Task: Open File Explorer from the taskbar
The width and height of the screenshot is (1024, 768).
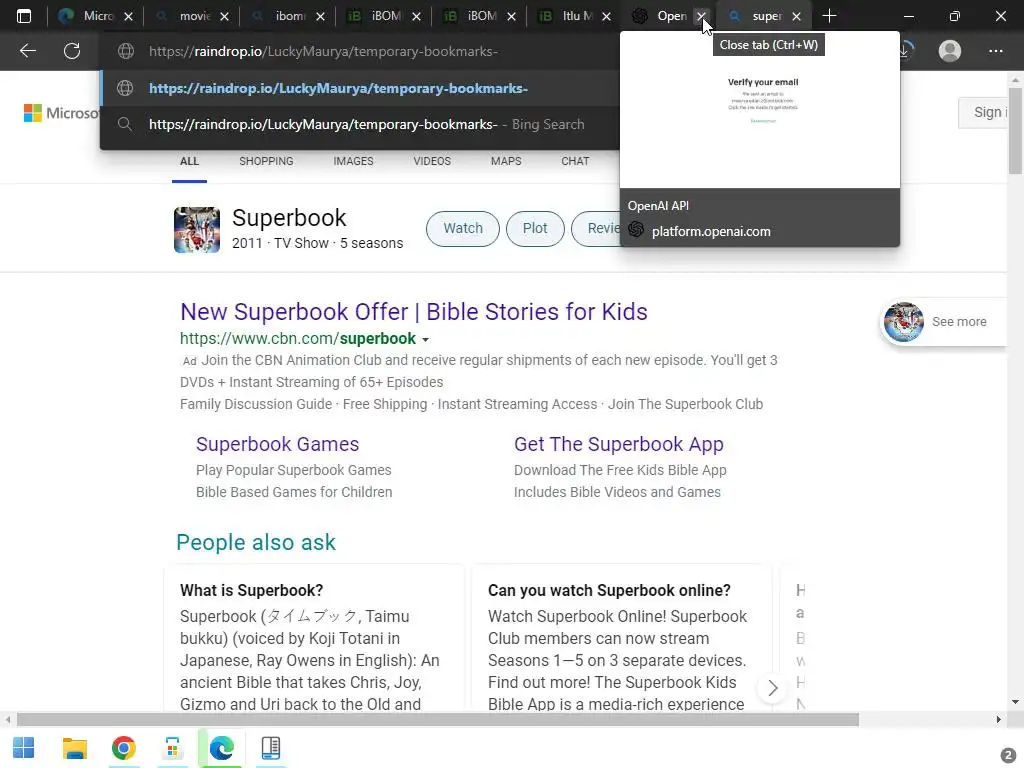Action: click(x=74, y=748)
